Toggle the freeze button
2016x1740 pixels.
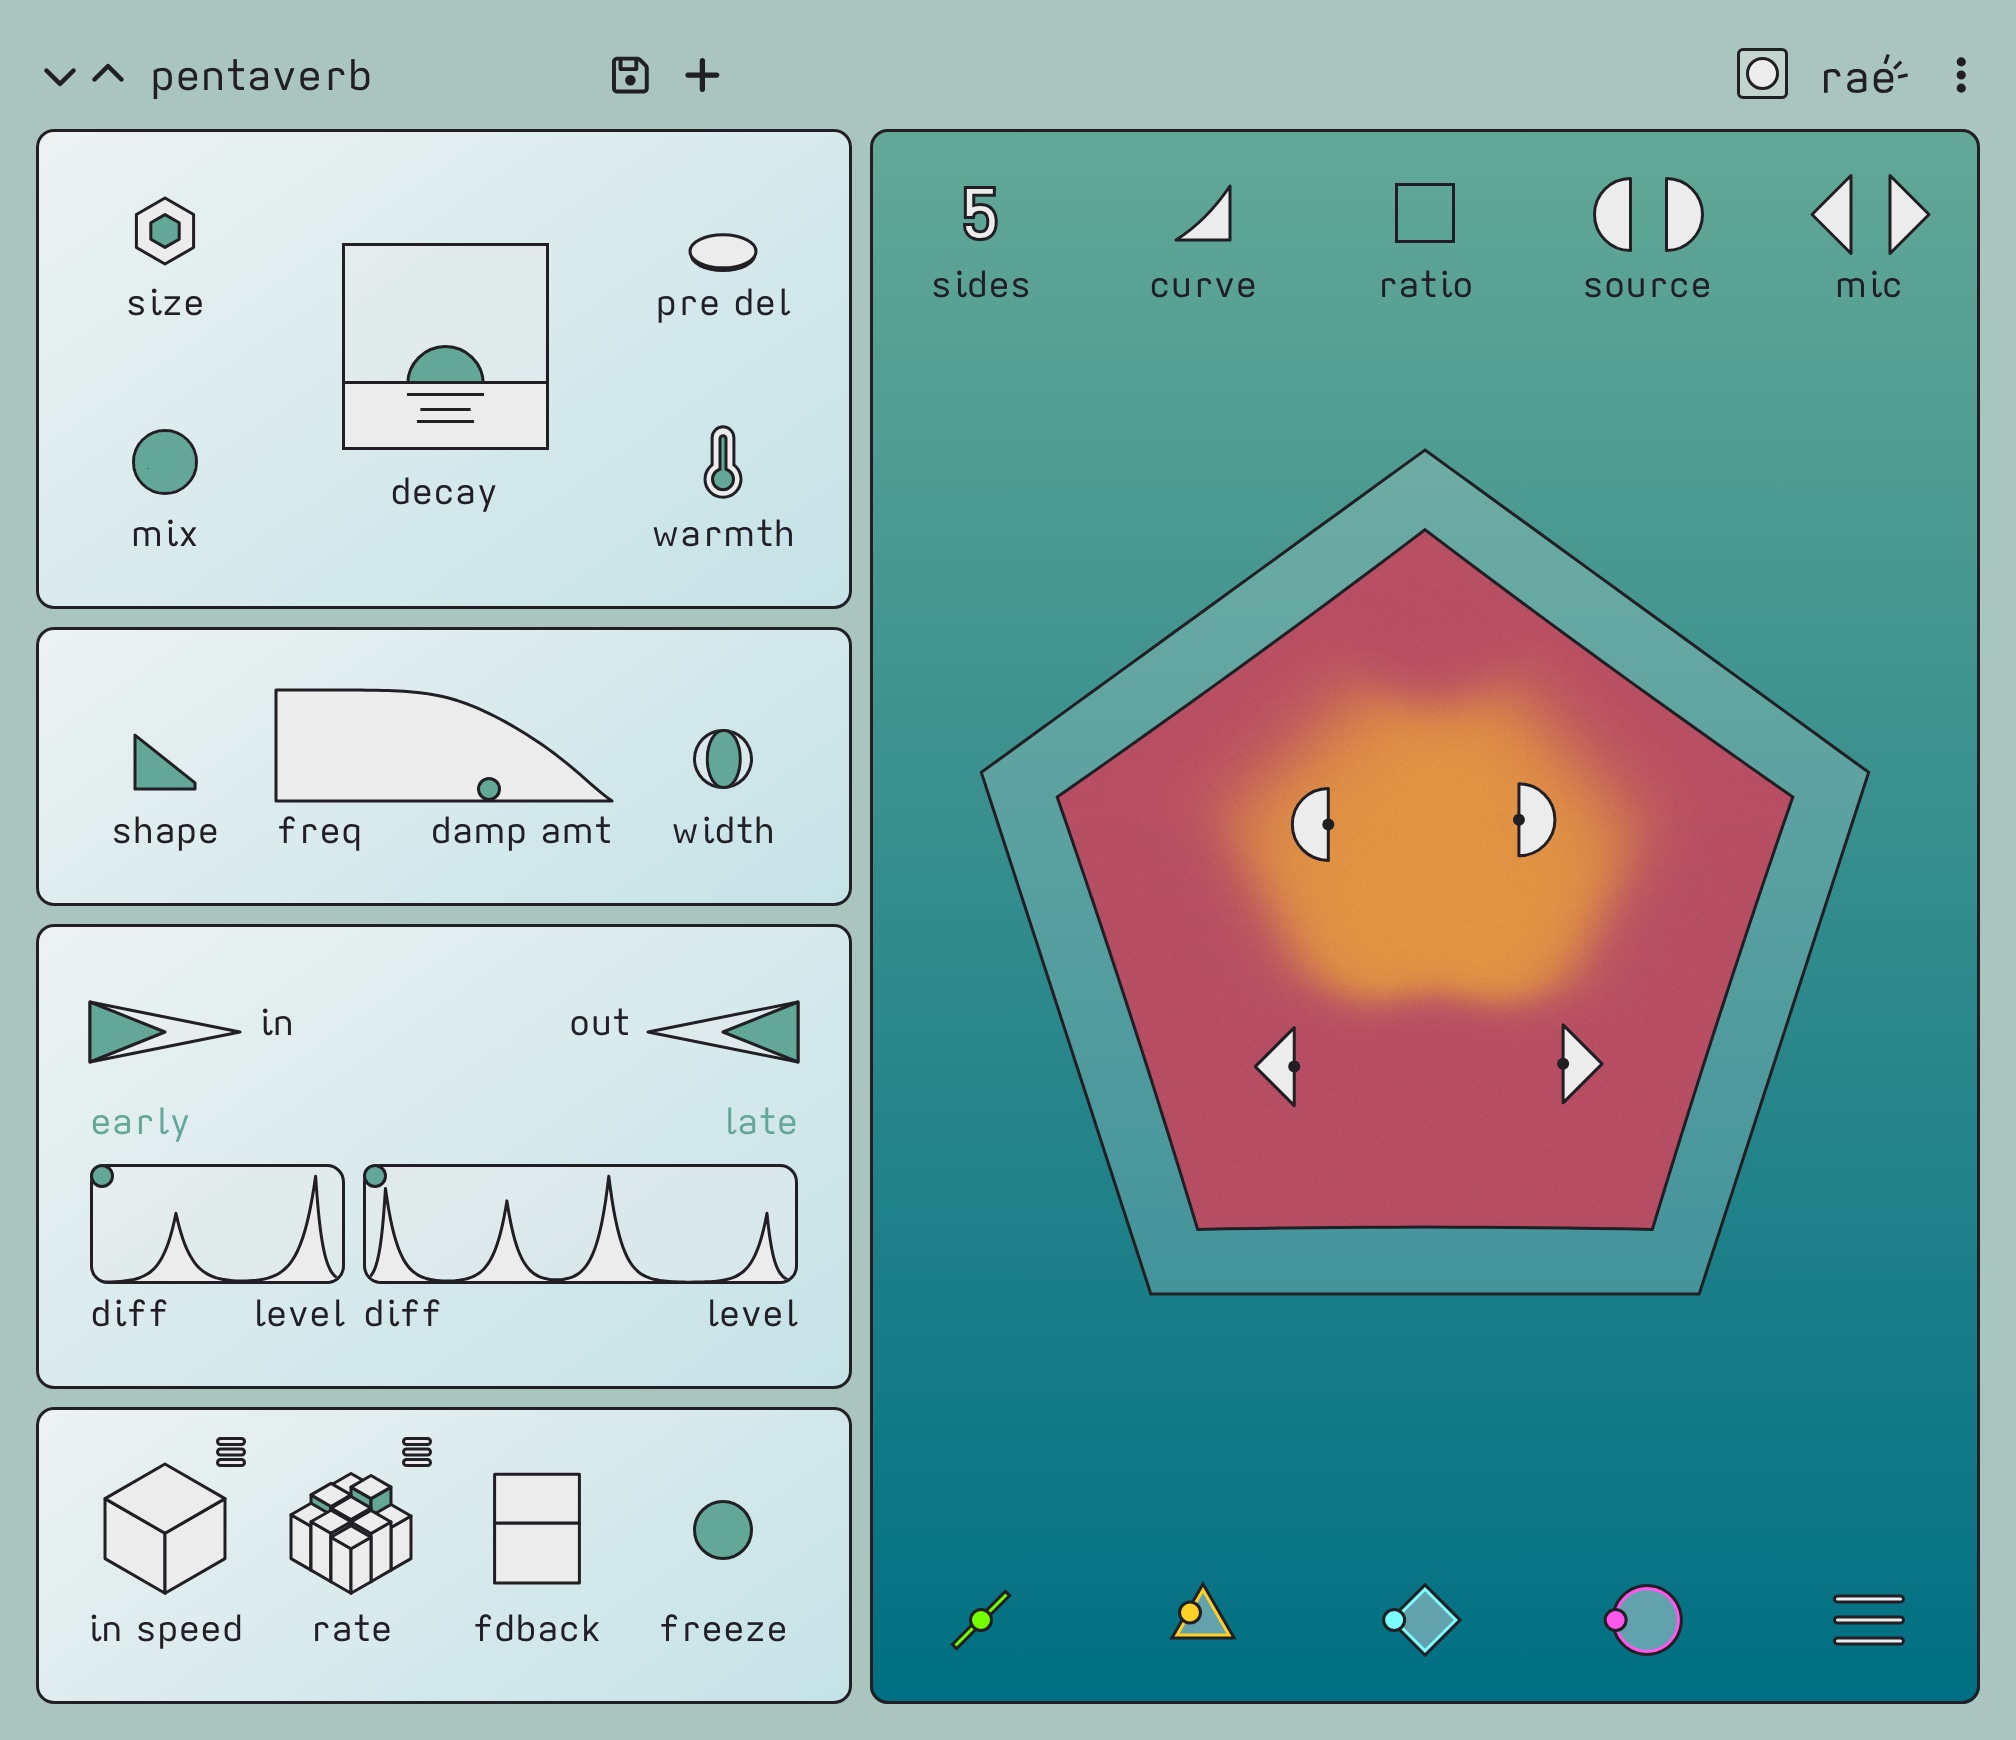click(x=723, y=1530)
